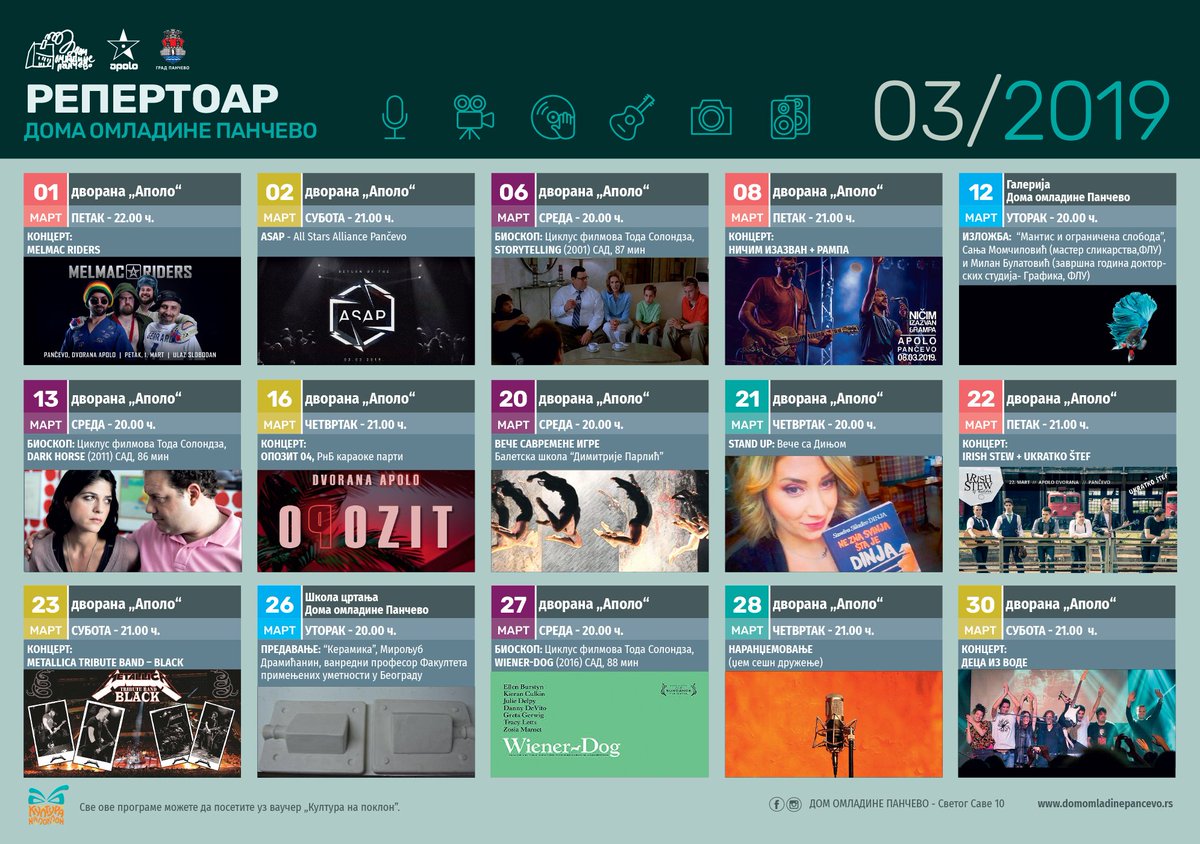Click the Apolo star logo
The height and width of the screenshot is (844, 1200).
point(123,50)
